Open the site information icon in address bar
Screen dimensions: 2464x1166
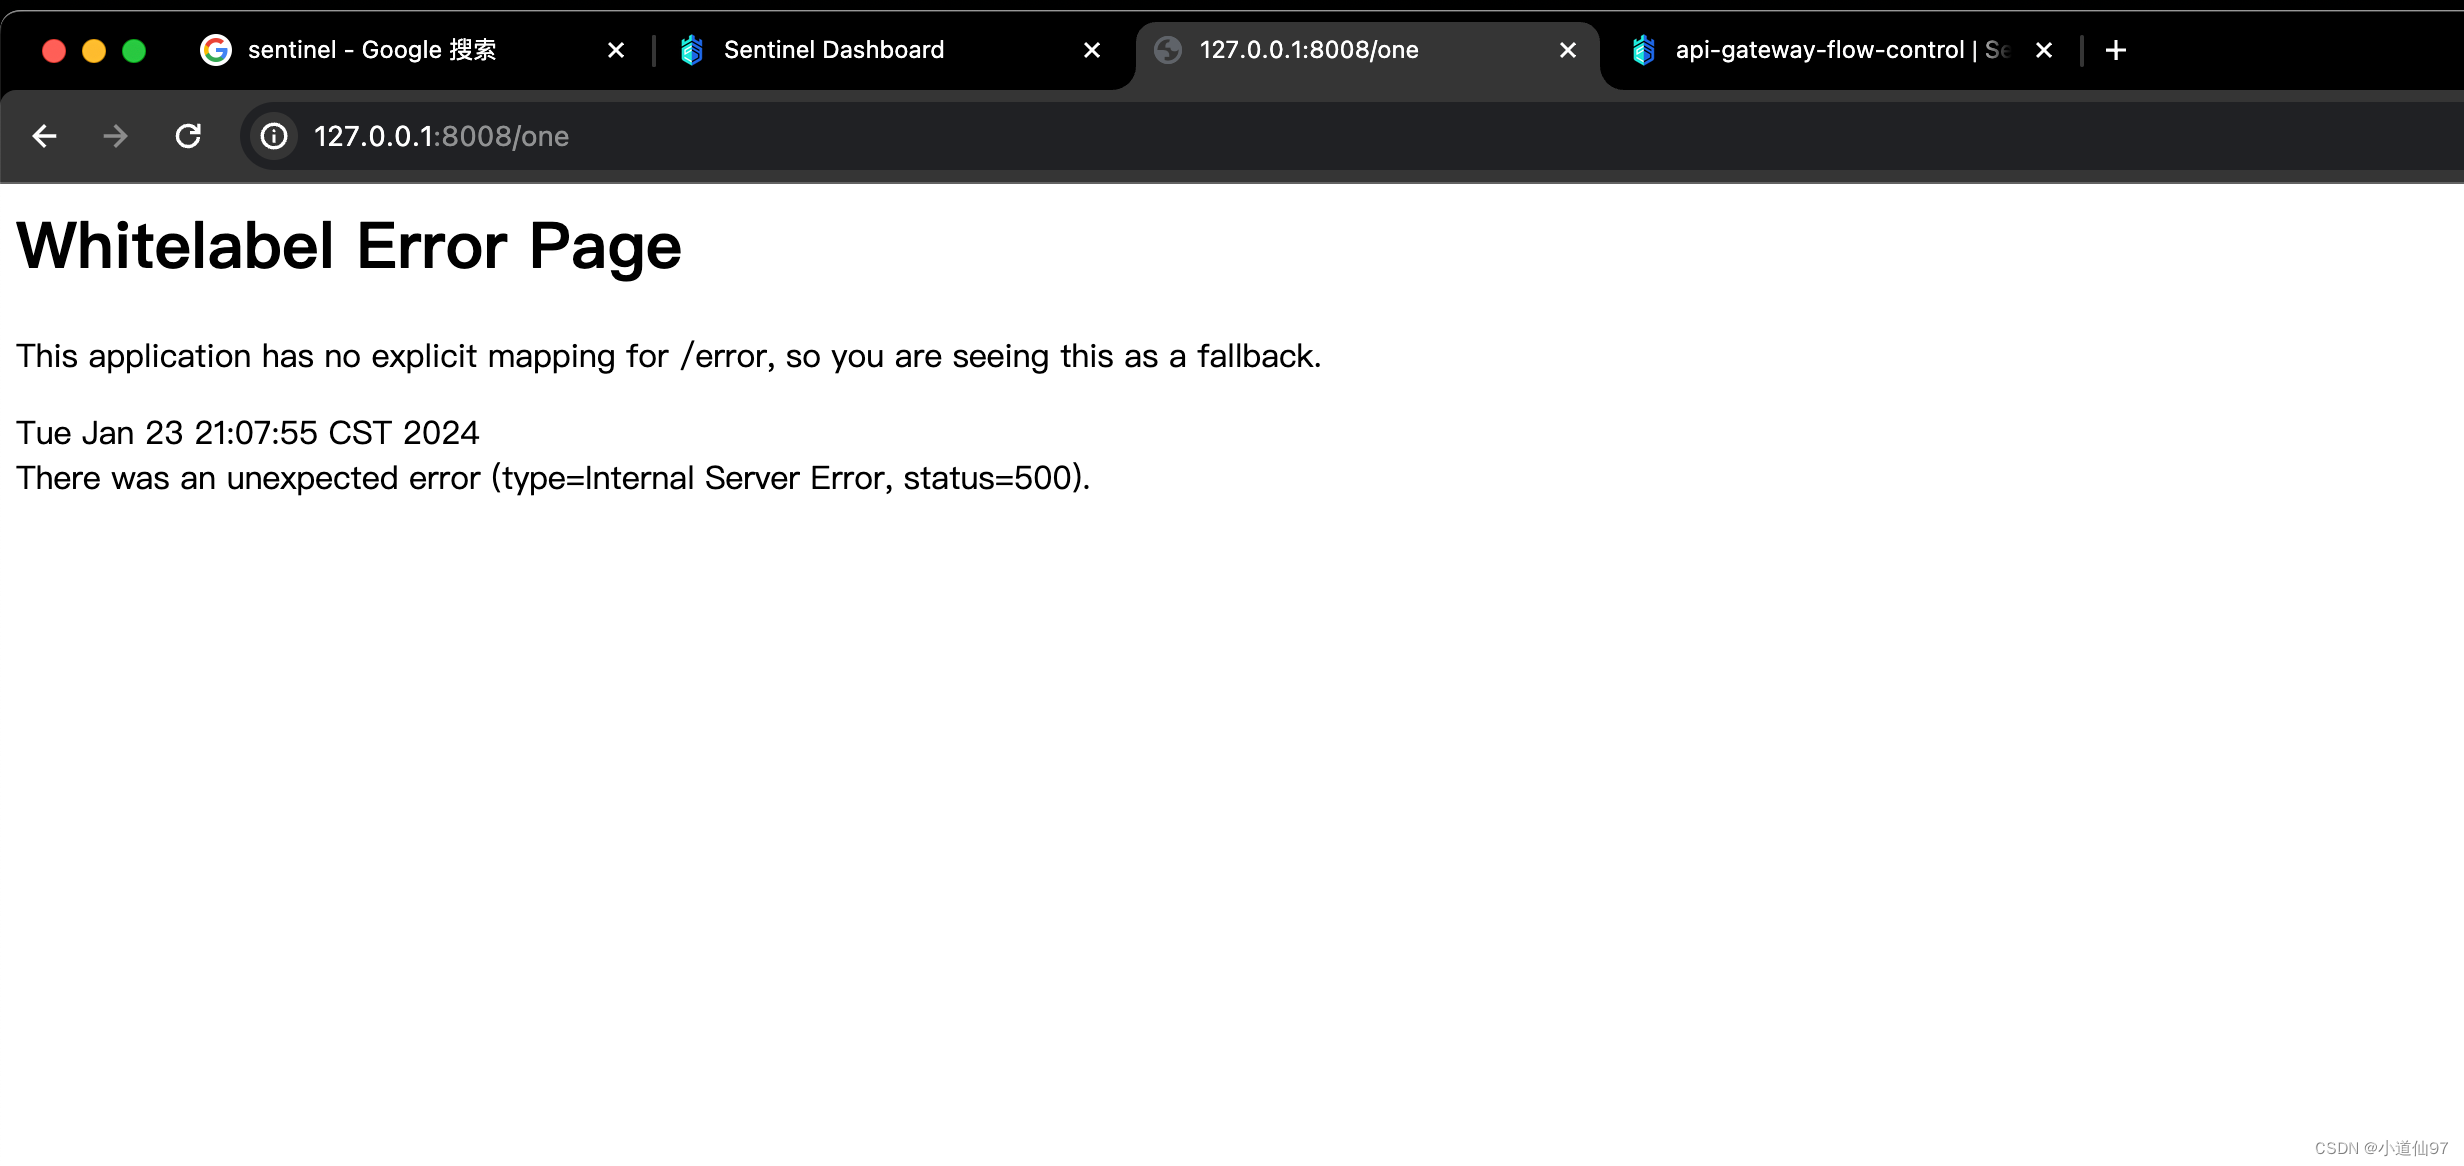pos(274,136)
